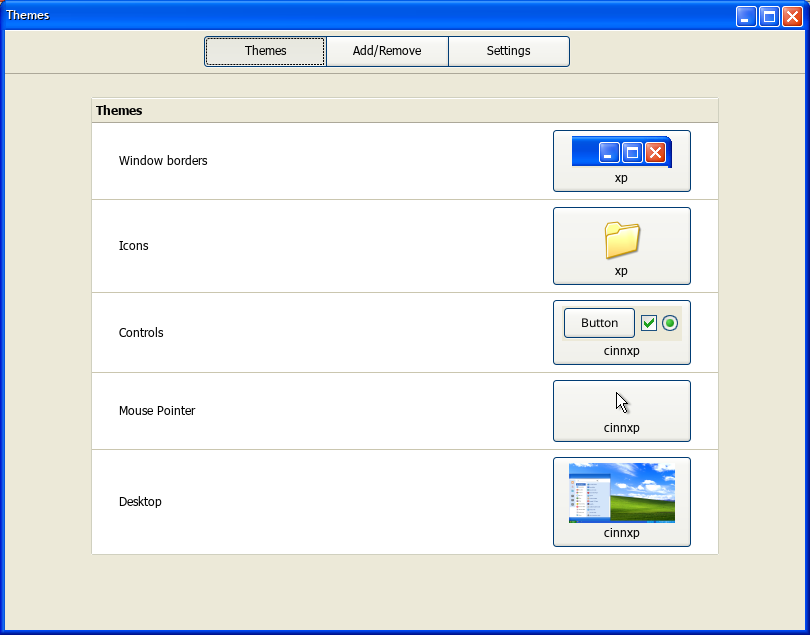Click the 'Mouse Pointer' row label
The height and width of the screenshot is (635, 810).
click(157, 411)
